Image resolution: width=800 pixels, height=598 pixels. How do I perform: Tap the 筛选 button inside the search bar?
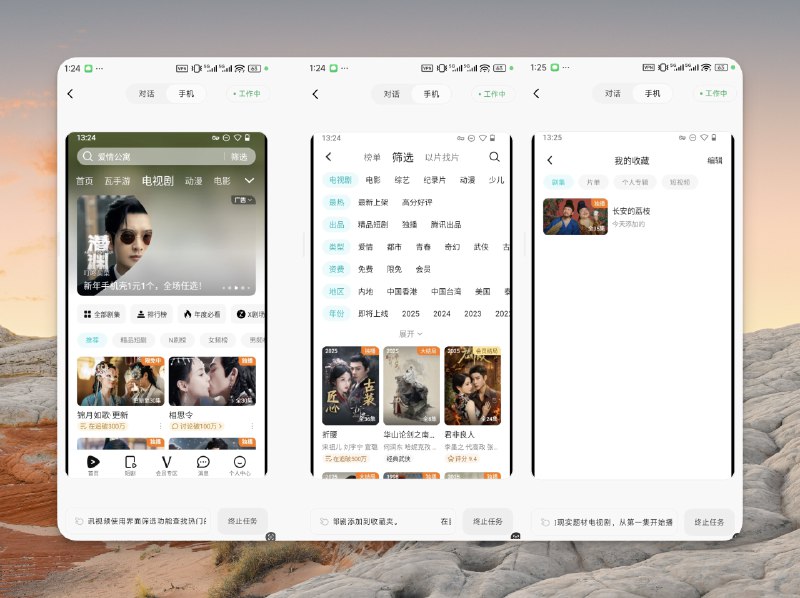(239, 157)
